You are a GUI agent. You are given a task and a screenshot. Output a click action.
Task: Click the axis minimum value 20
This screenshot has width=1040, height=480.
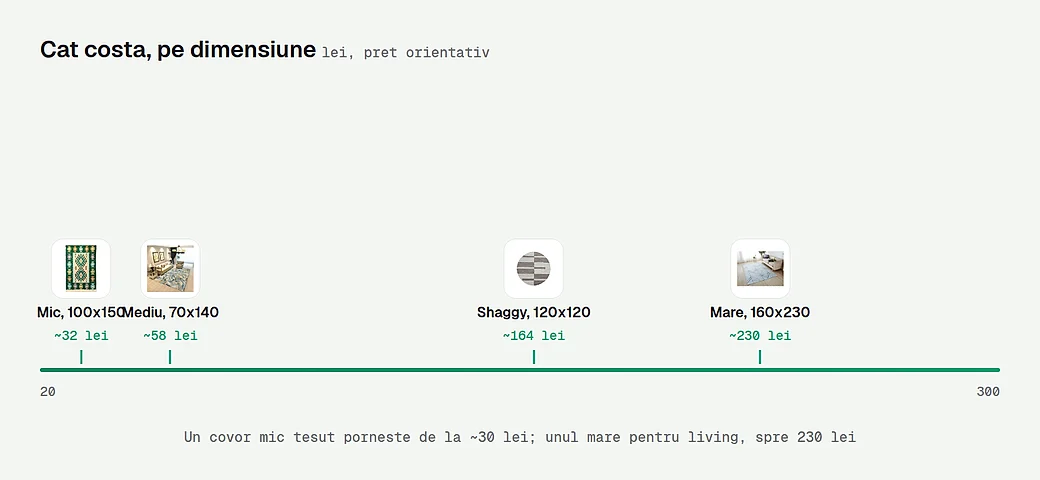[x=48, y=392]
